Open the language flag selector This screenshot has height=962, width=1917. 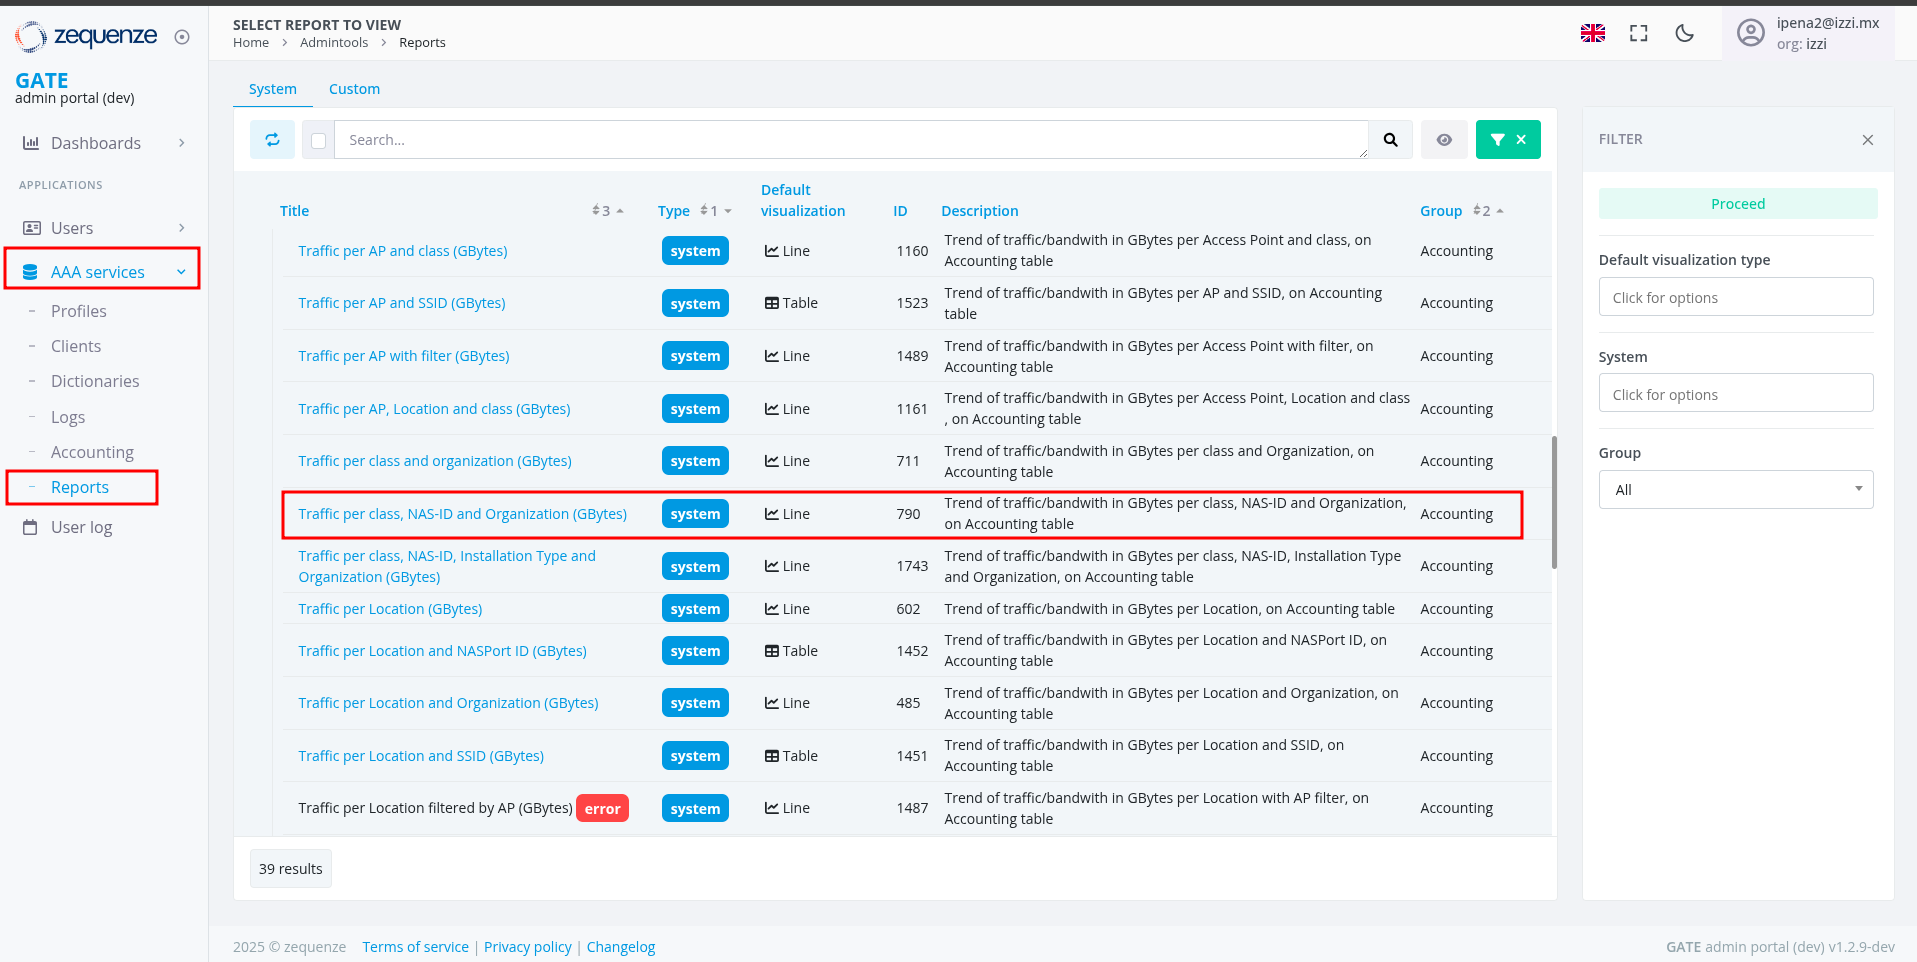coord(1593,33)
